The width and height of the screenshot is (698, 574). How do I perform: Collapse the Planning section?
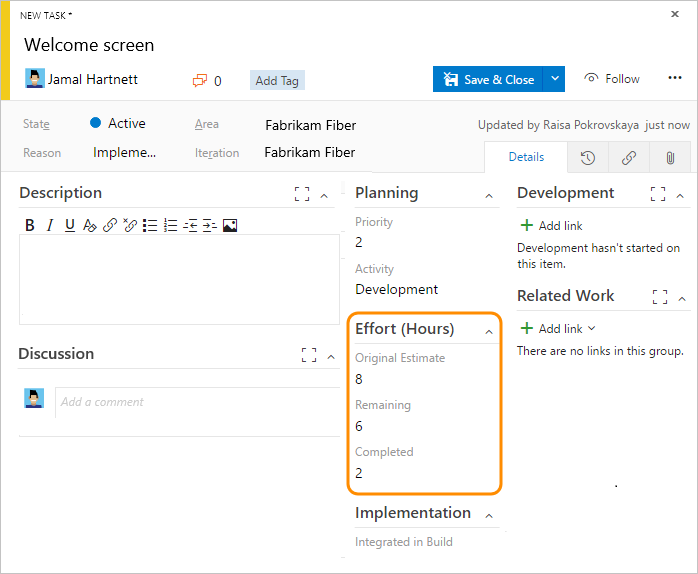[489, 196]
